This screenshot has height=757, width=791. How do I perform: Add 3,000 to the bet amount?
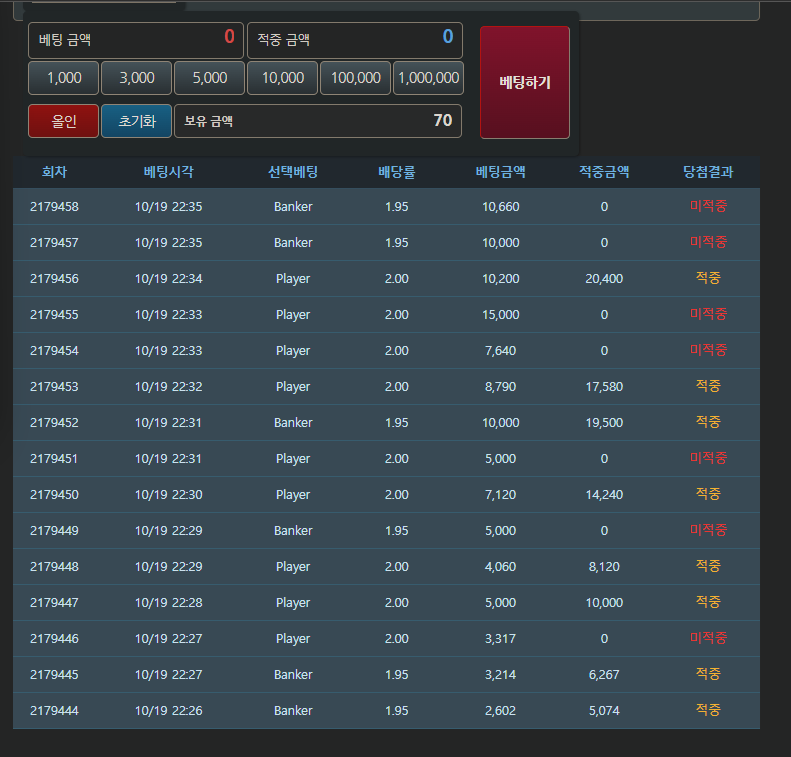pos(137,78)
